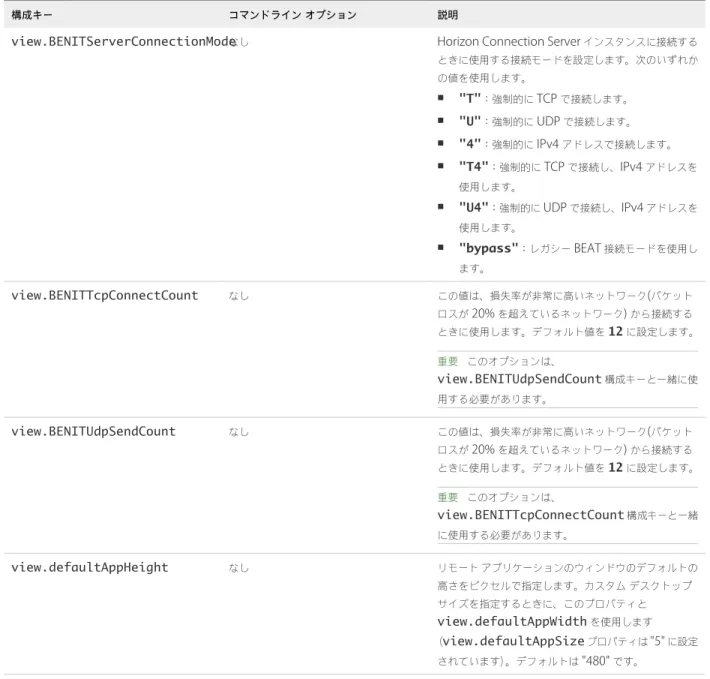
Task: Click the コマンドライン オプション column header
Action: tap(293, 15)
